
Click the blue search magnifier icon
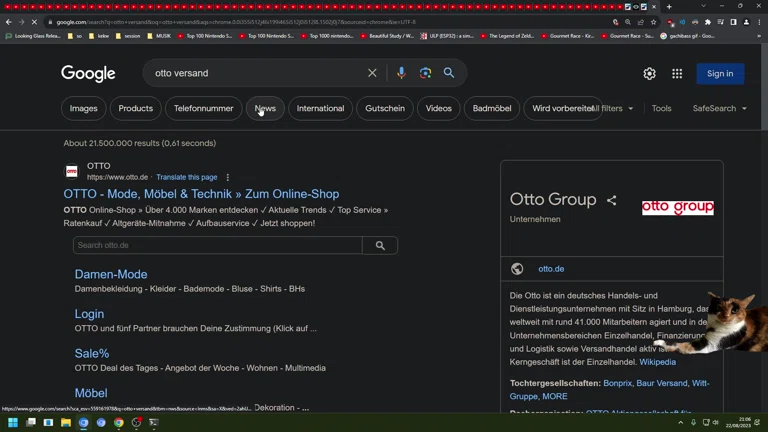449,73
